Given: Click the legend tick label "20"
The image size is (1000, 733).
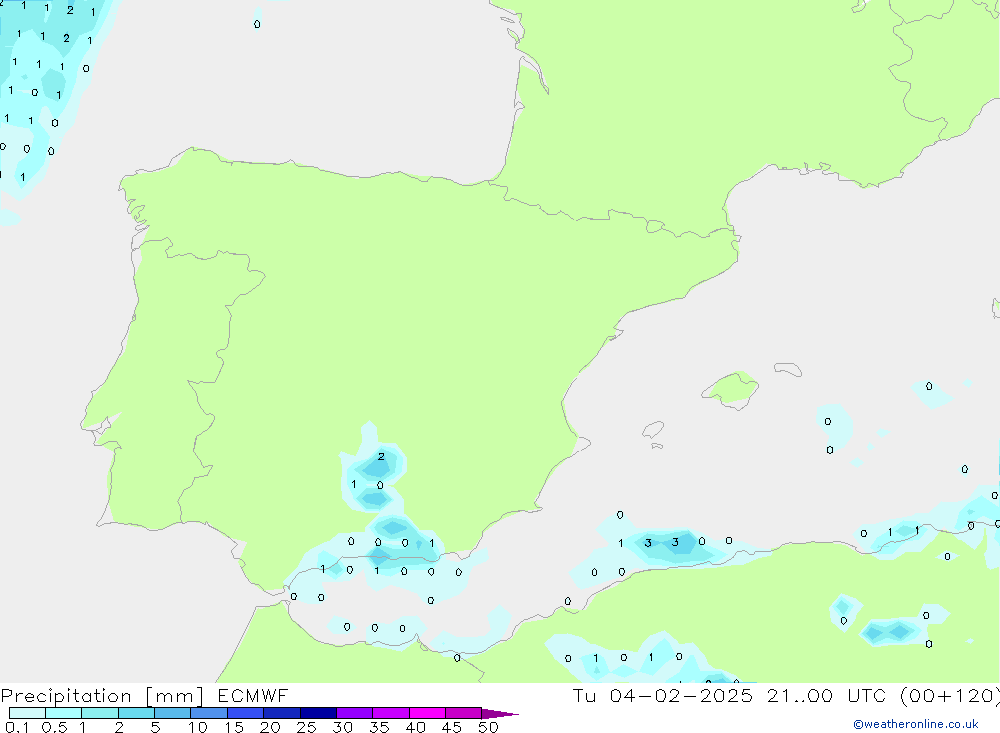Looking at the screenshot, I should click(x=270, y=727).
